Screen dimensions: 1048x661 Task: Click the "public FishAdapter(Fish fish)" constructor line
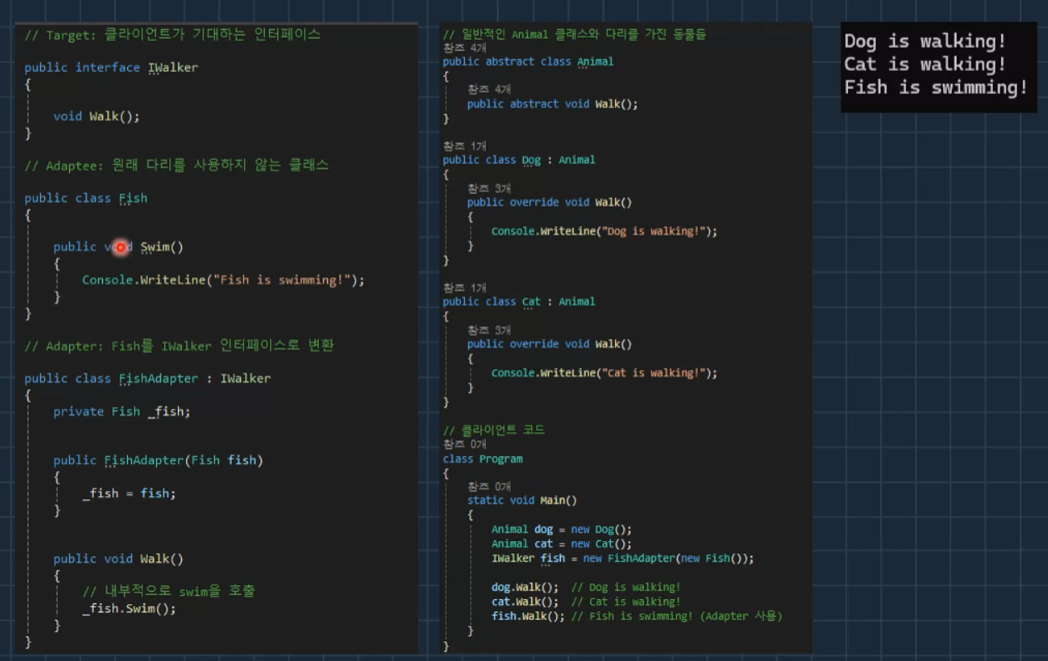[x=158, y=460]
